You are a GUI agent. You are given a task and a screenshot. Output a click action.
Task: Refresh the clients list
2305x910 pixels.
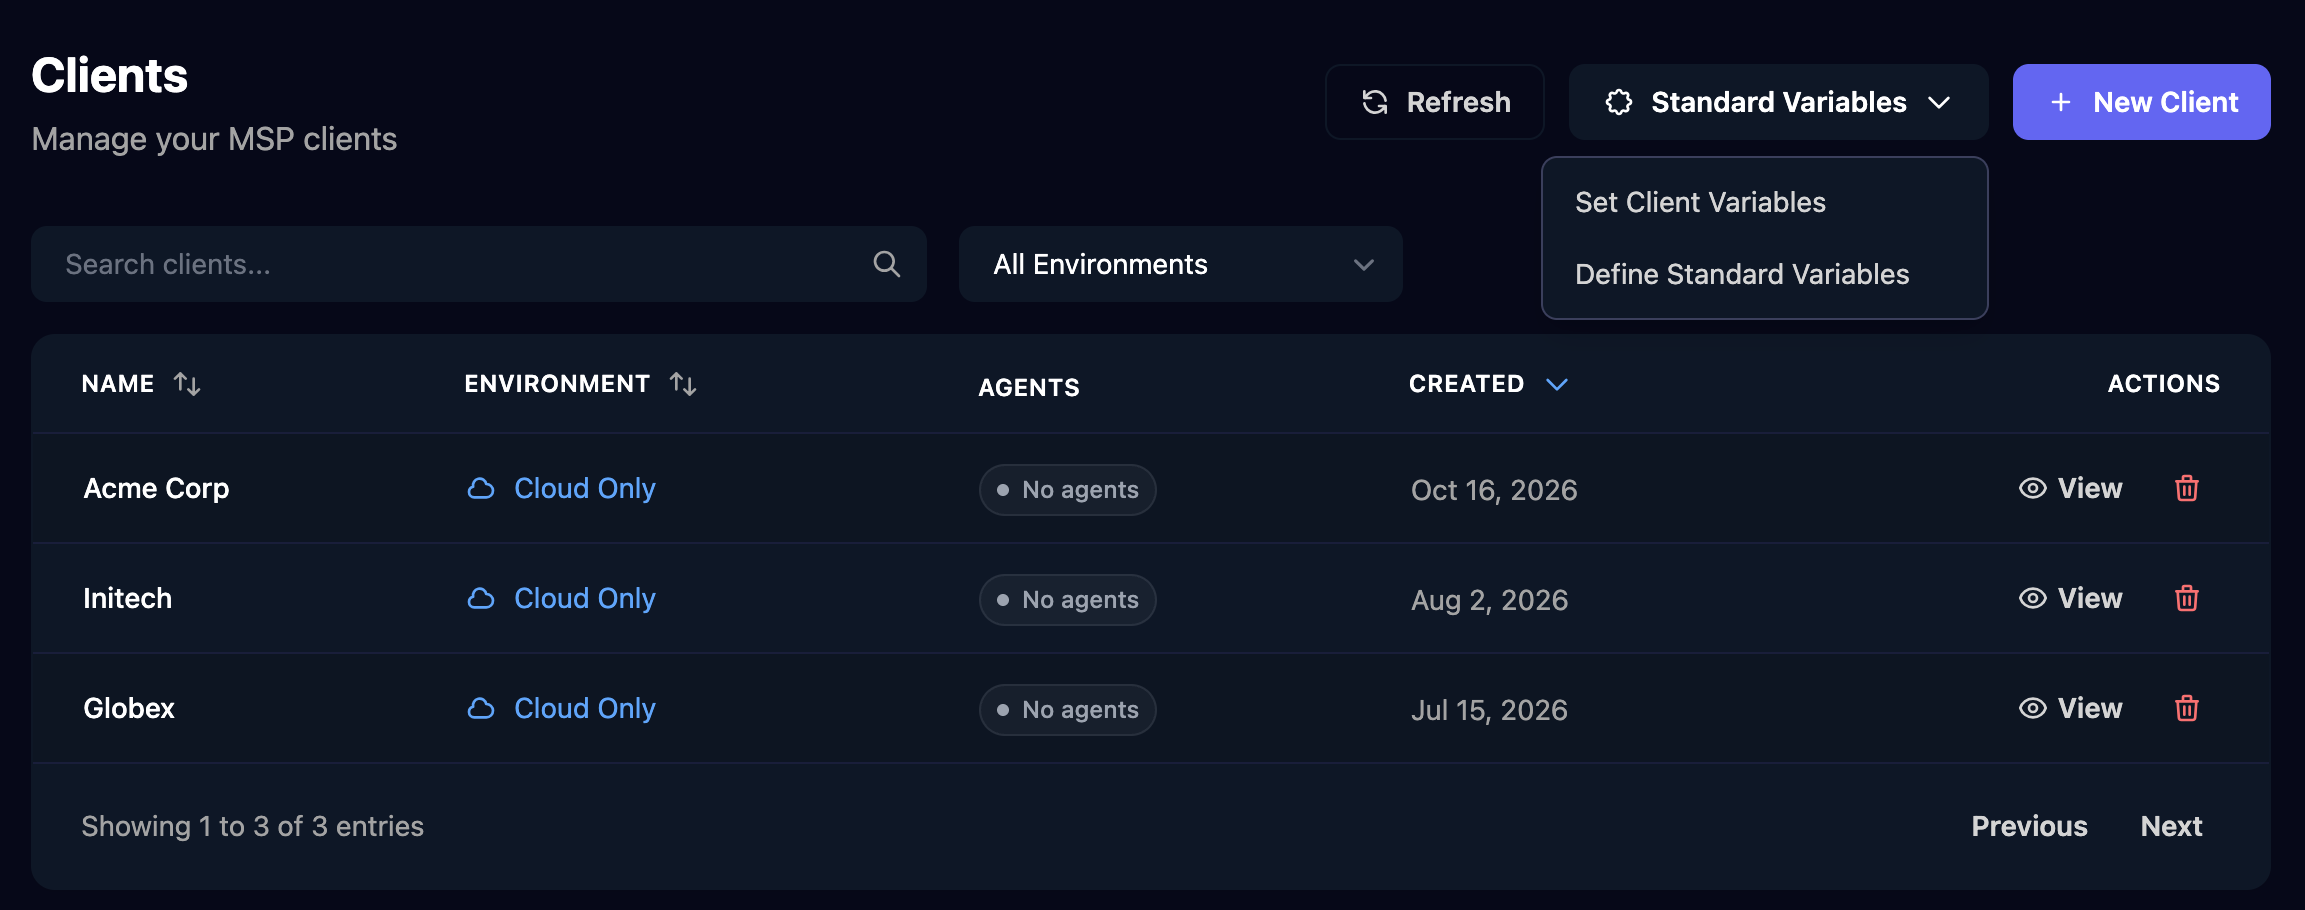coord(1435,102)
